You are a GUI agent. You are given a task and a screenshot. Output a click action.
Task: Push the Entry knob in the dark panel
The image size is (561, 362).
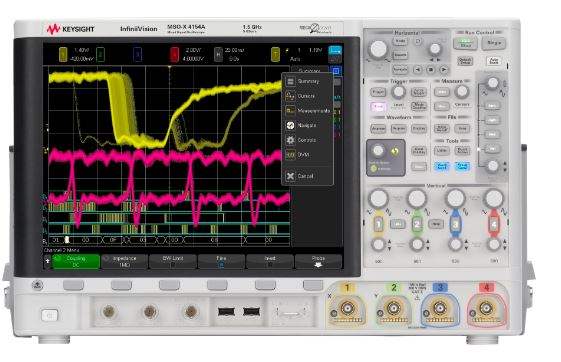378,151
